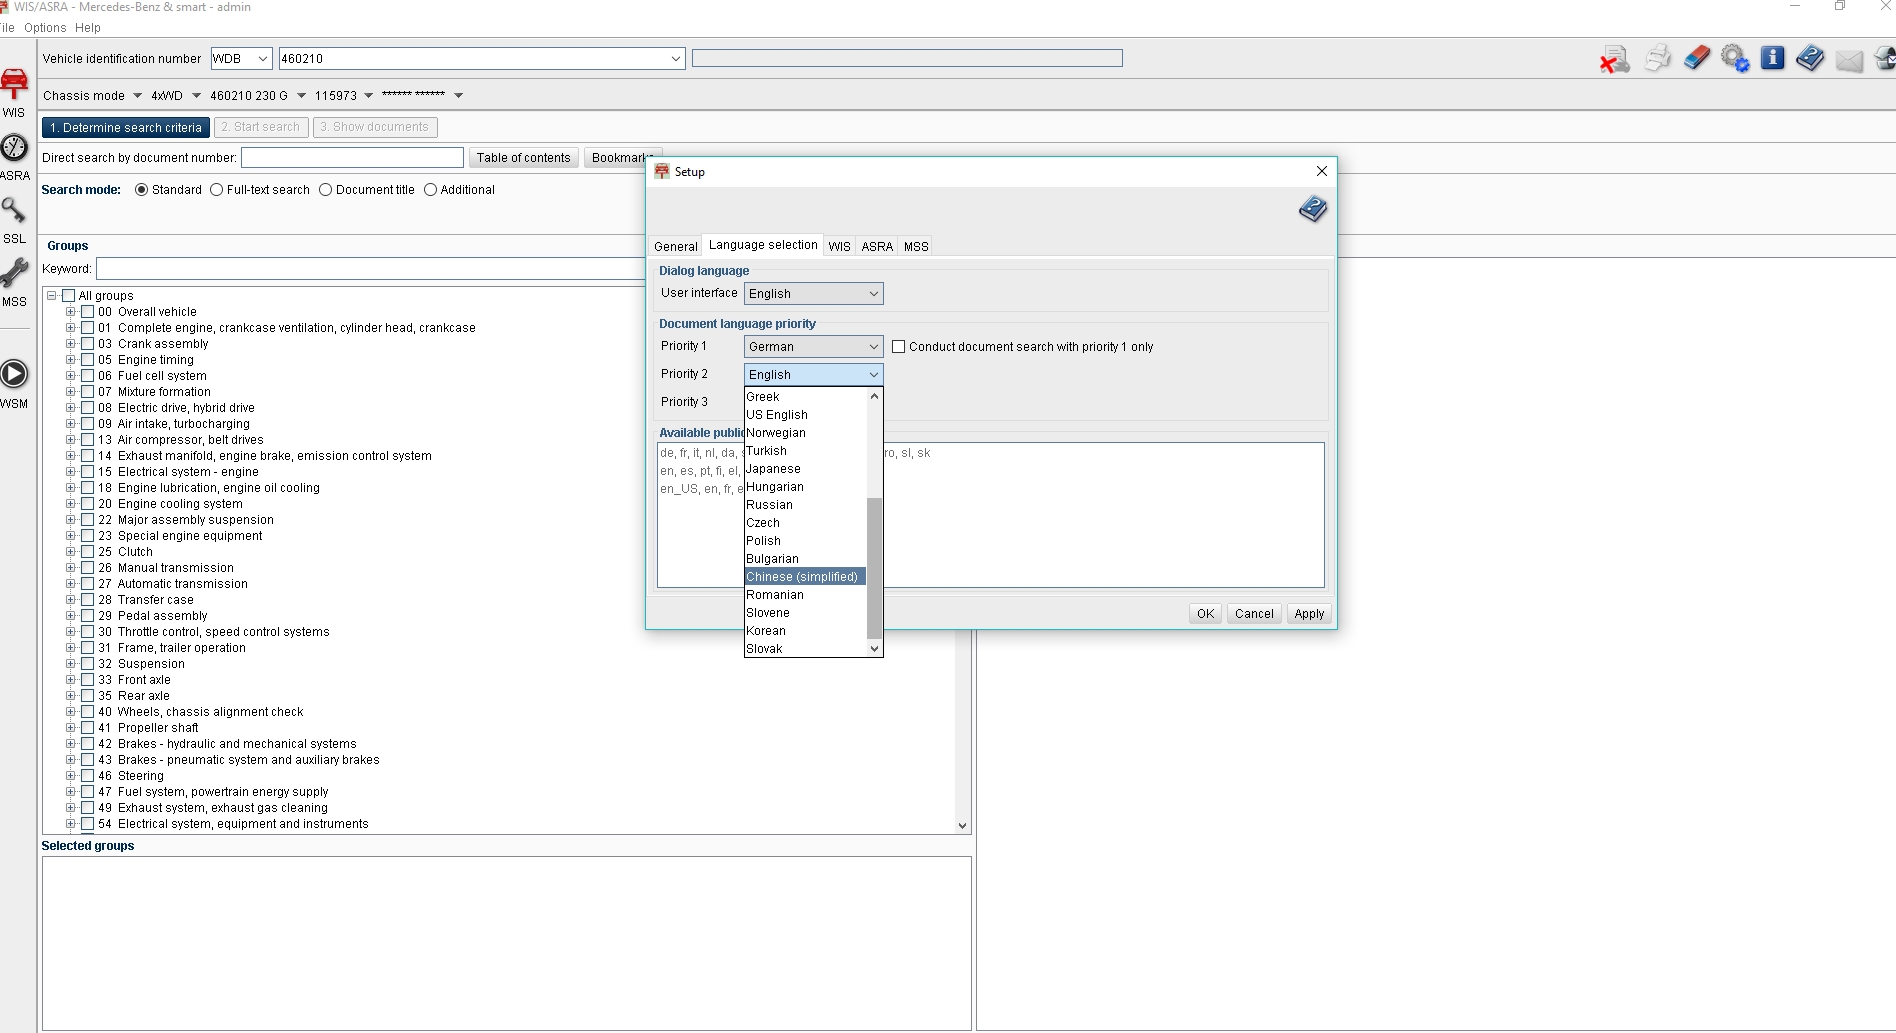Select the Full-text search radio button

click(217, 190)
